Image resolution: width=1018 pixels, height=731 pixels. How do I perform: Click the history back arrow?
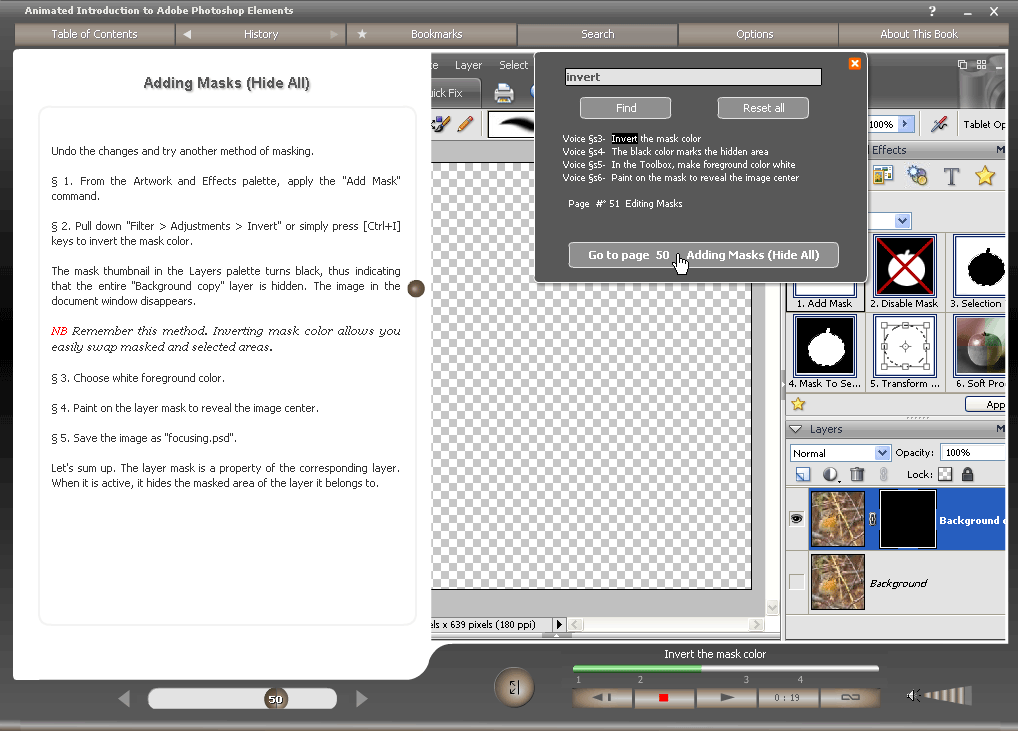point(187,34)
